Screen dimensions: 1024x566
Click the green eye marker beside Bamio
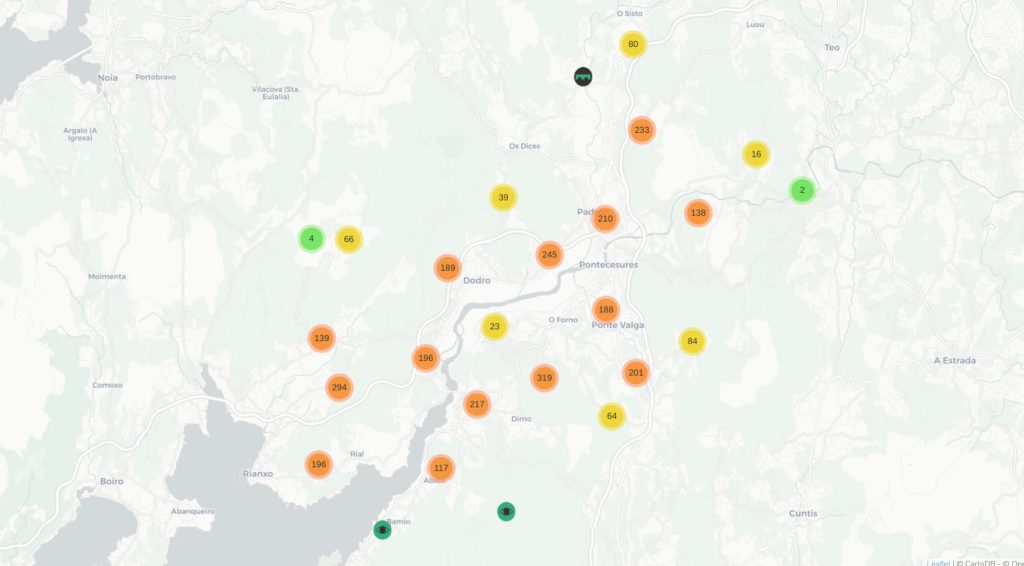pyautogui.click(x=382, y=530)
